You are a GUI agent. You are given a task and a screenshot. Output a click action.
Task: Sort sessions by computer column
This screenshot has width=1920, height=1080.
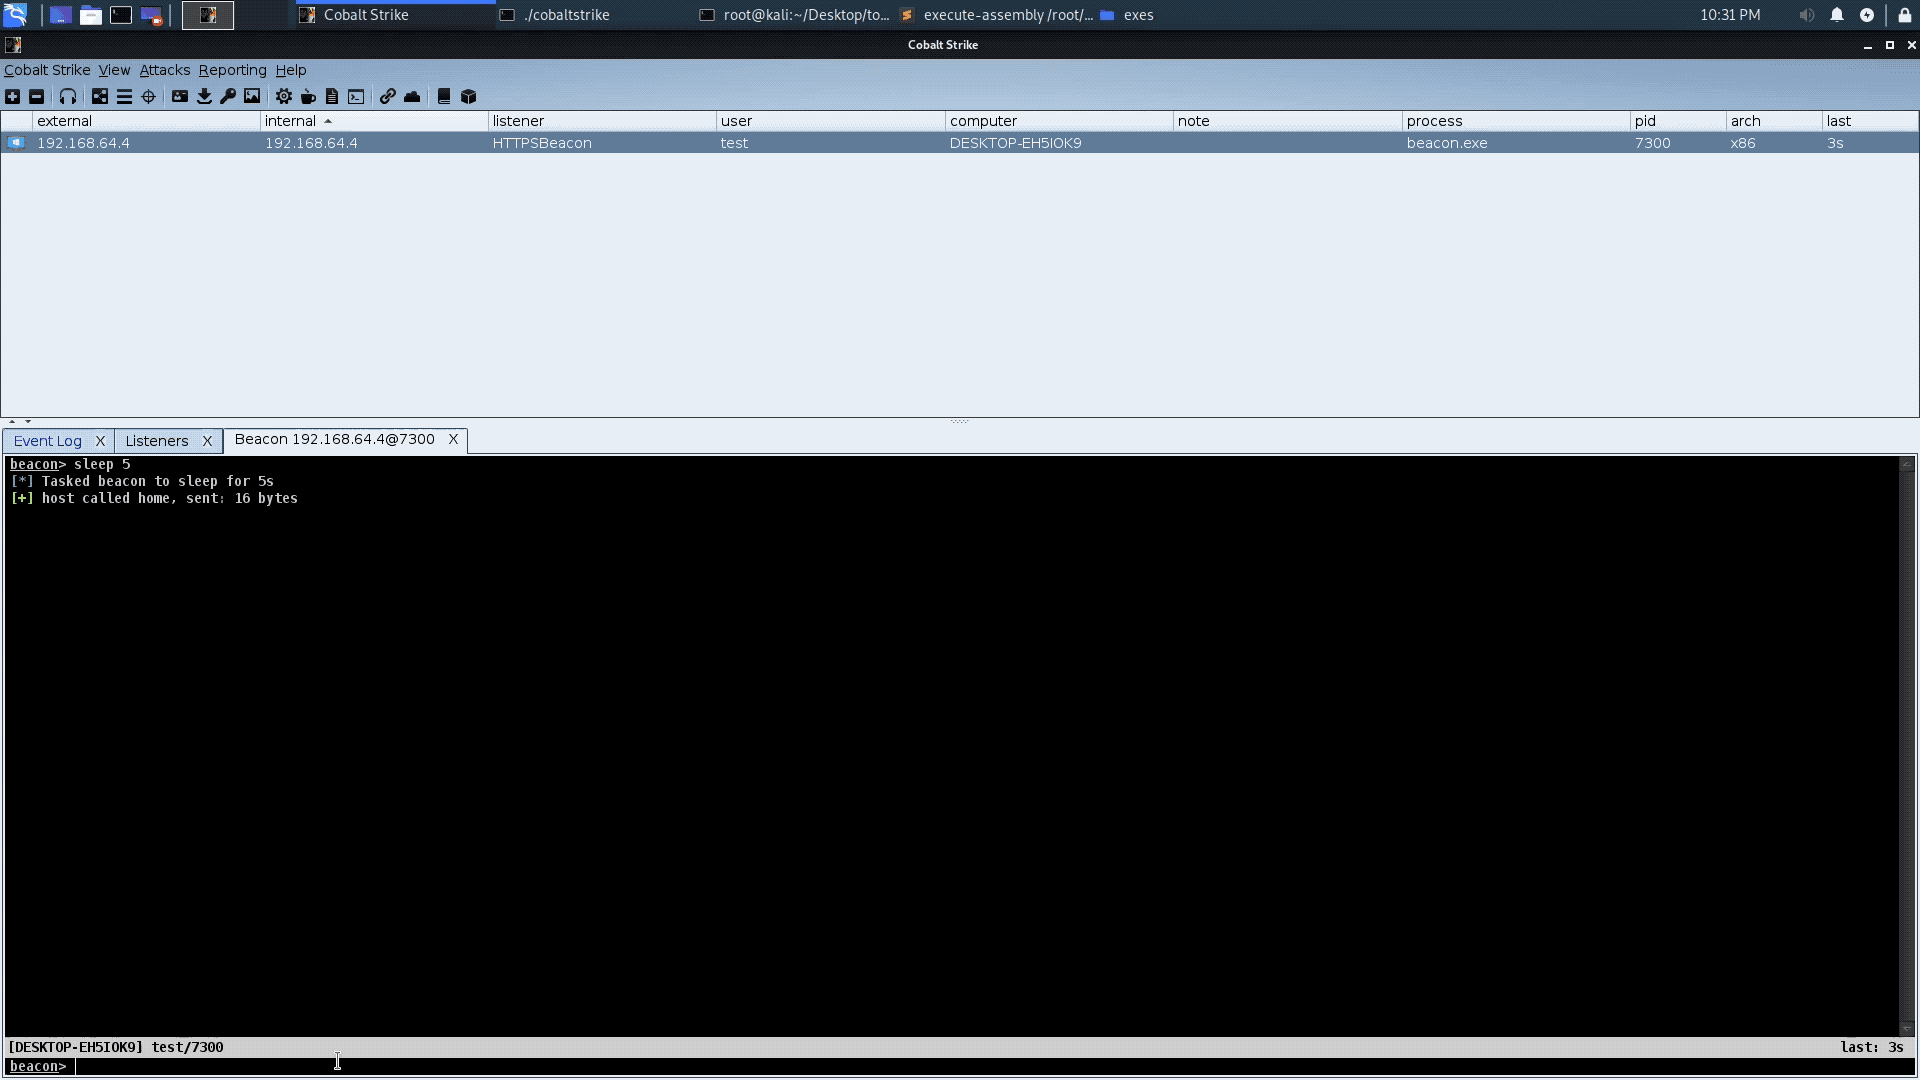(x=1059, y=121)
